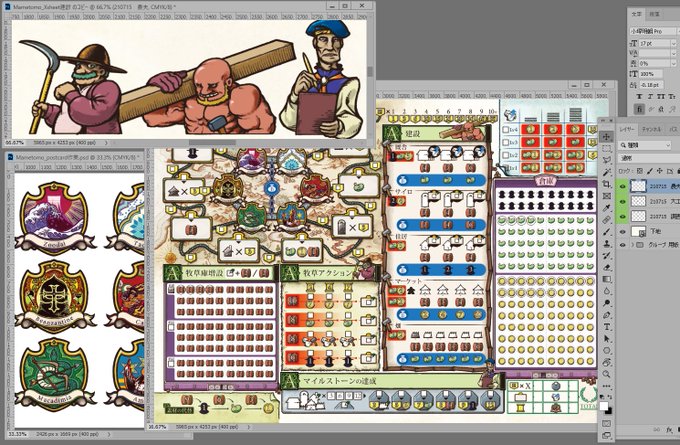Switch to the パス tab

coord(673,130)
